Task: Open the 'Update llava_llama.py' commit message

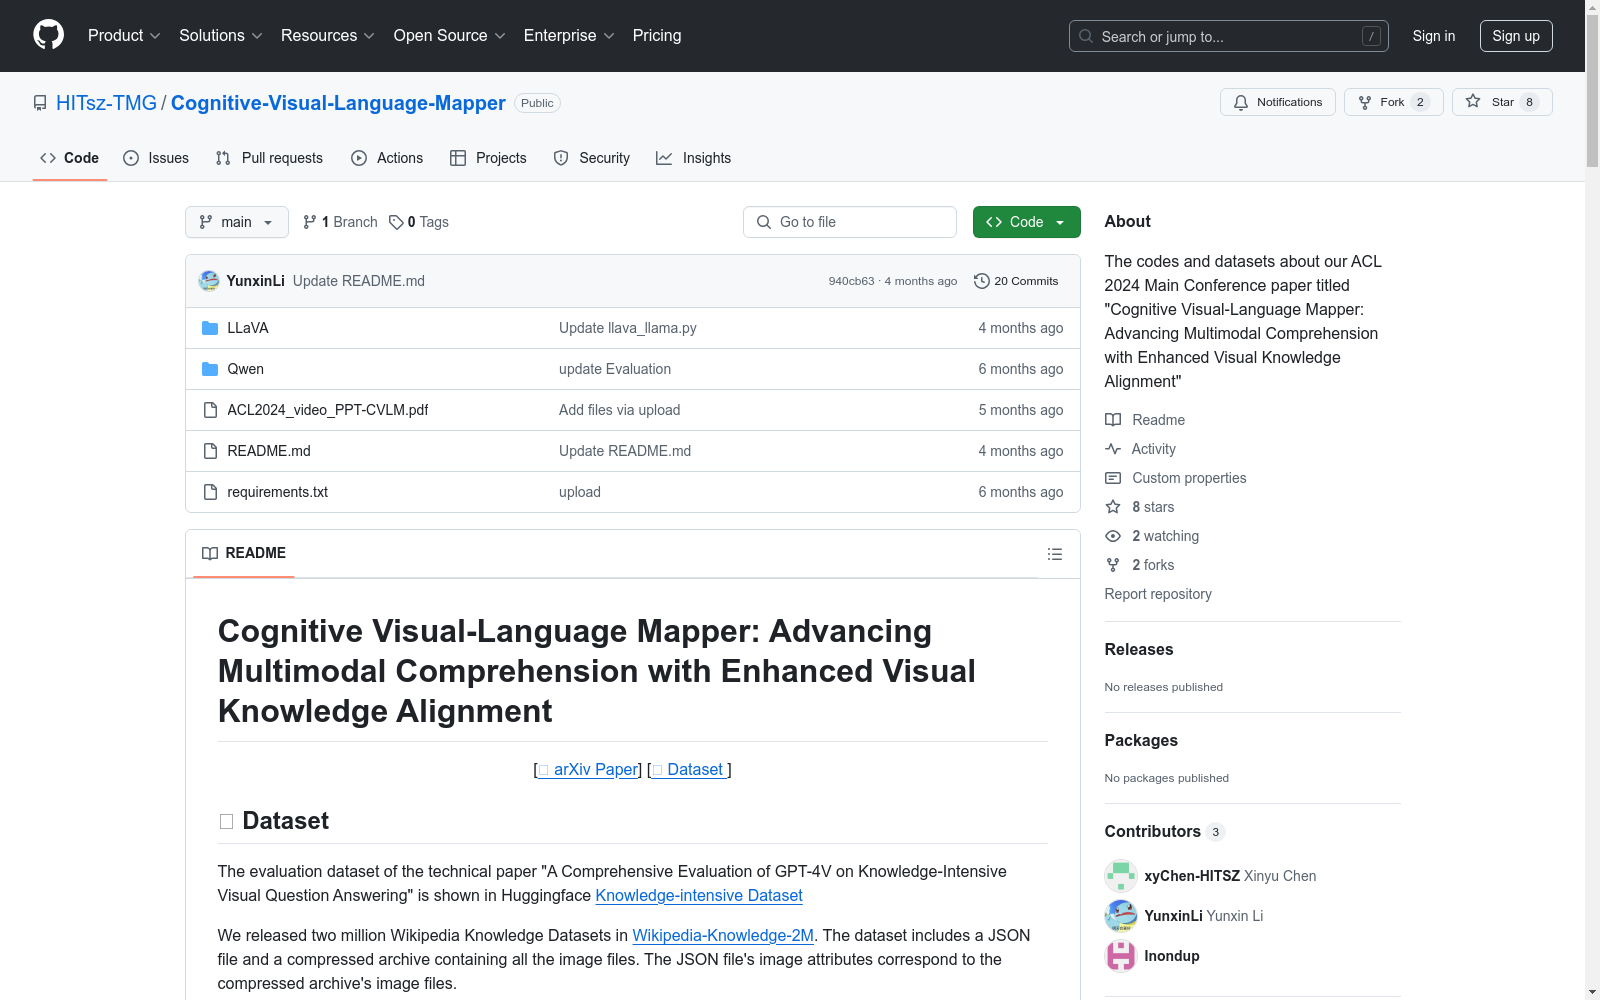Action: pyautogui.click(x=628, y=328)
